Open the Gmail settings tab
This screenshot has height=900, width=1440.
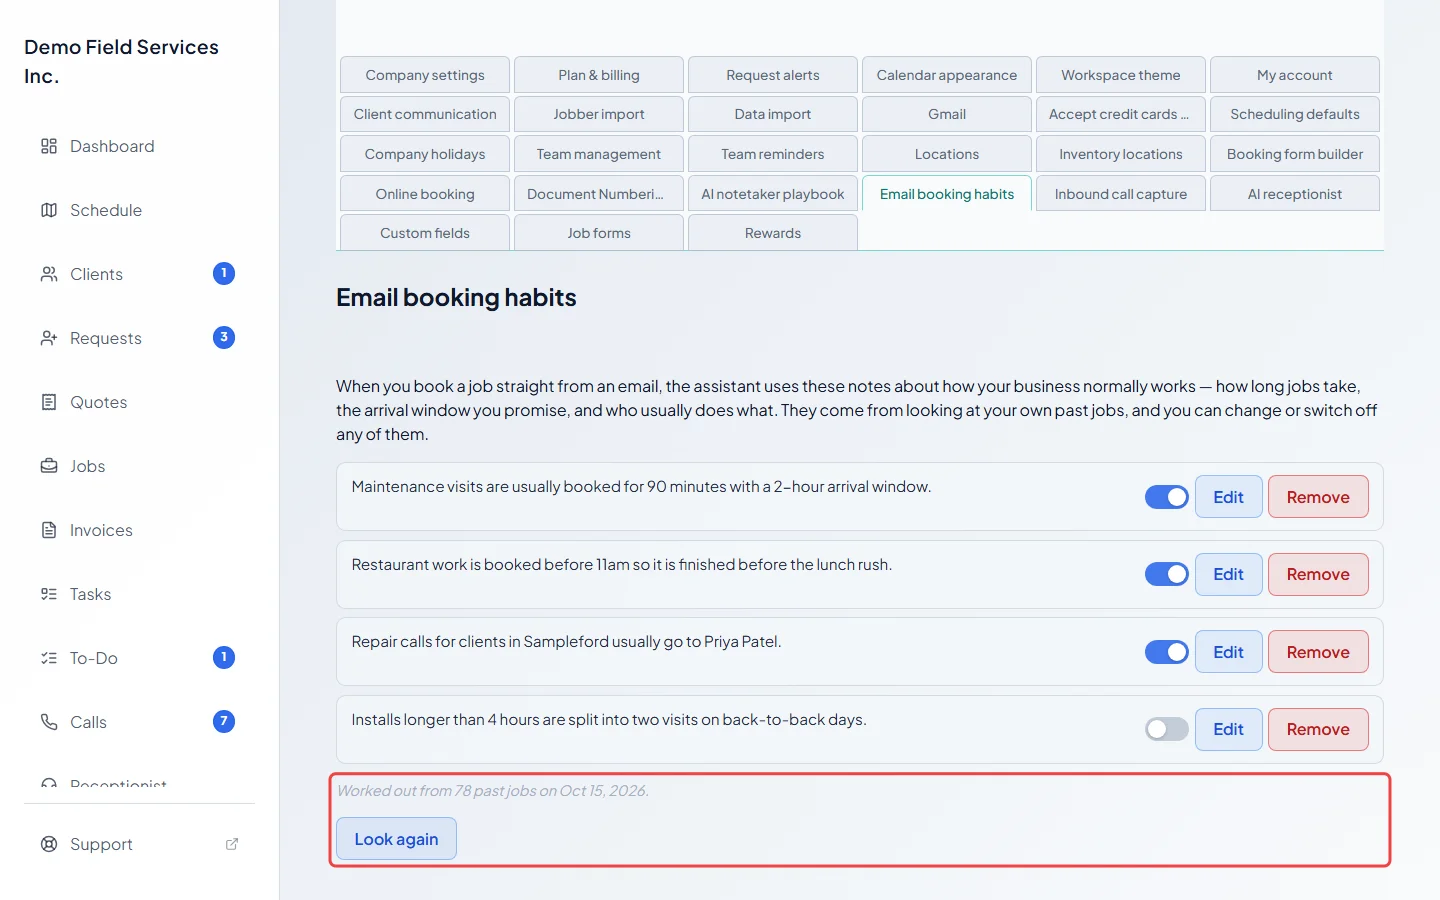947,114
